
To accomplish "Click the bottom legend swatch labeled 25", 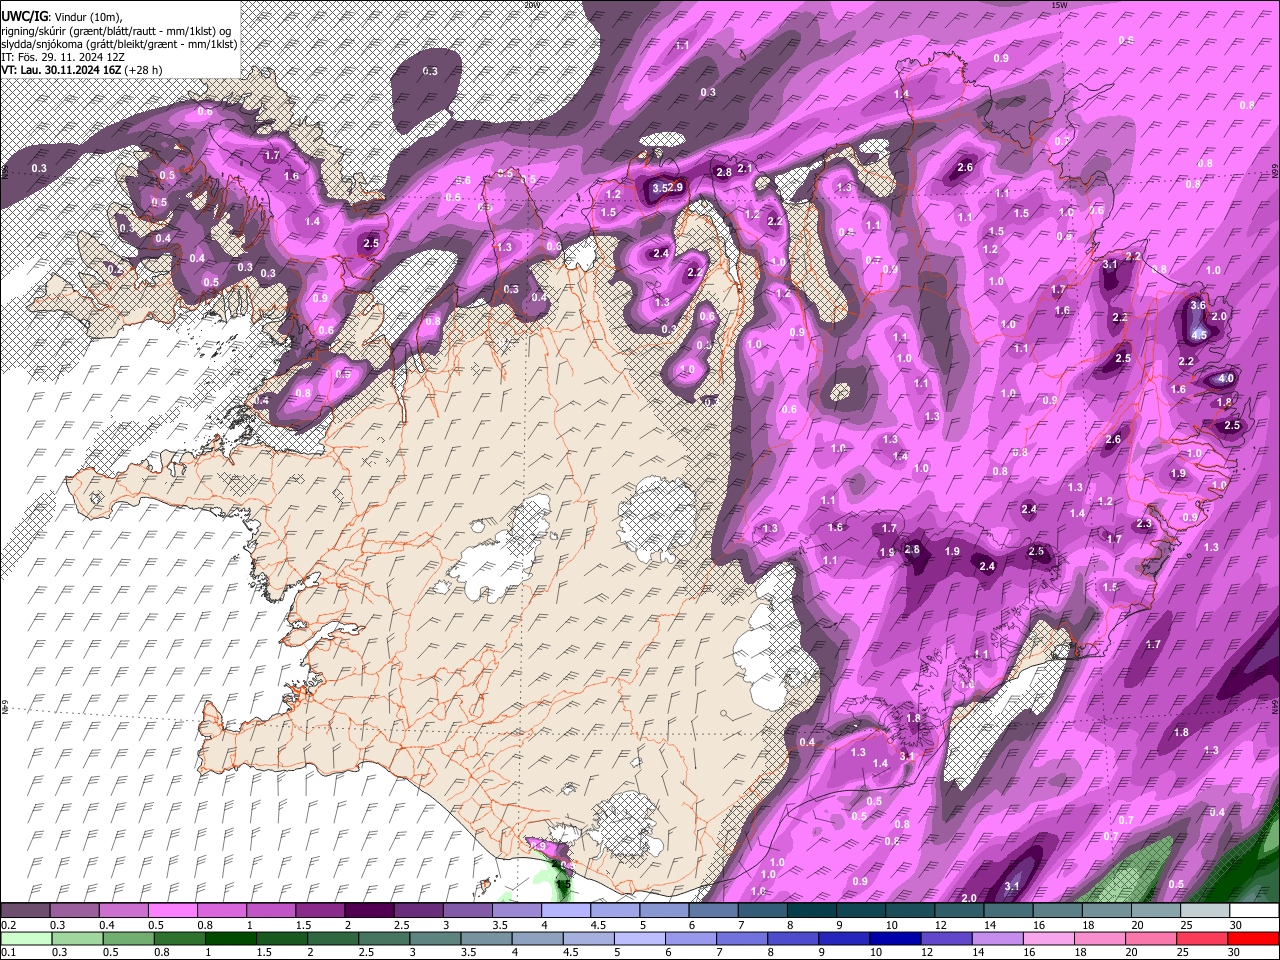I will pos(1203,938).
